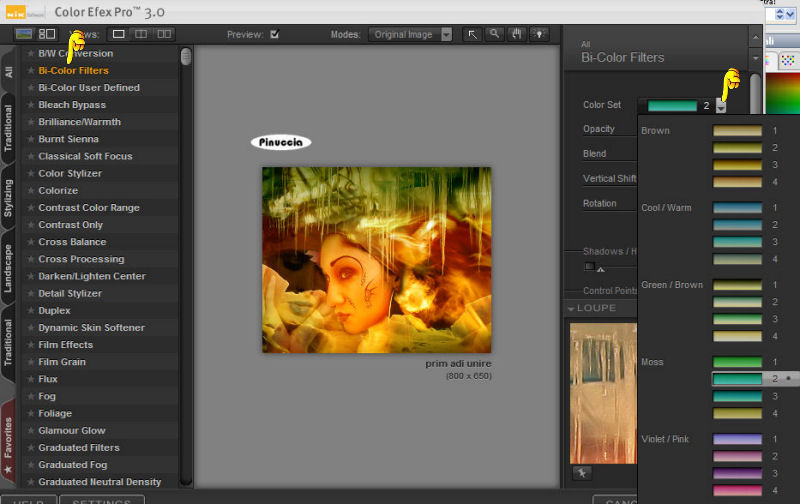Select the hand pan tool

(517, 34)
